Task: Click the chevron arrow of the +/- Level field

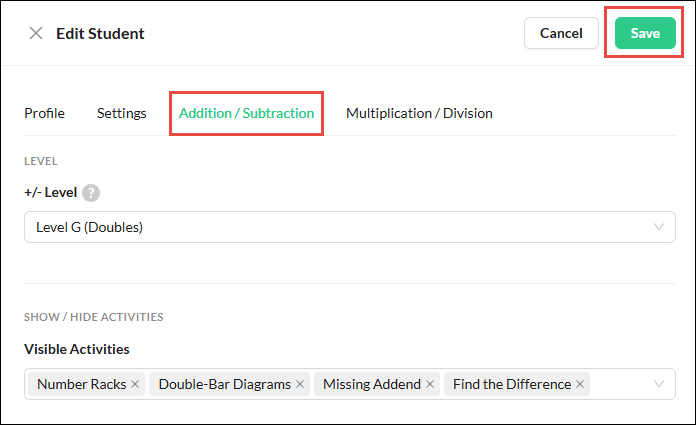Action: pyautogui.click(x=659, y=227)
